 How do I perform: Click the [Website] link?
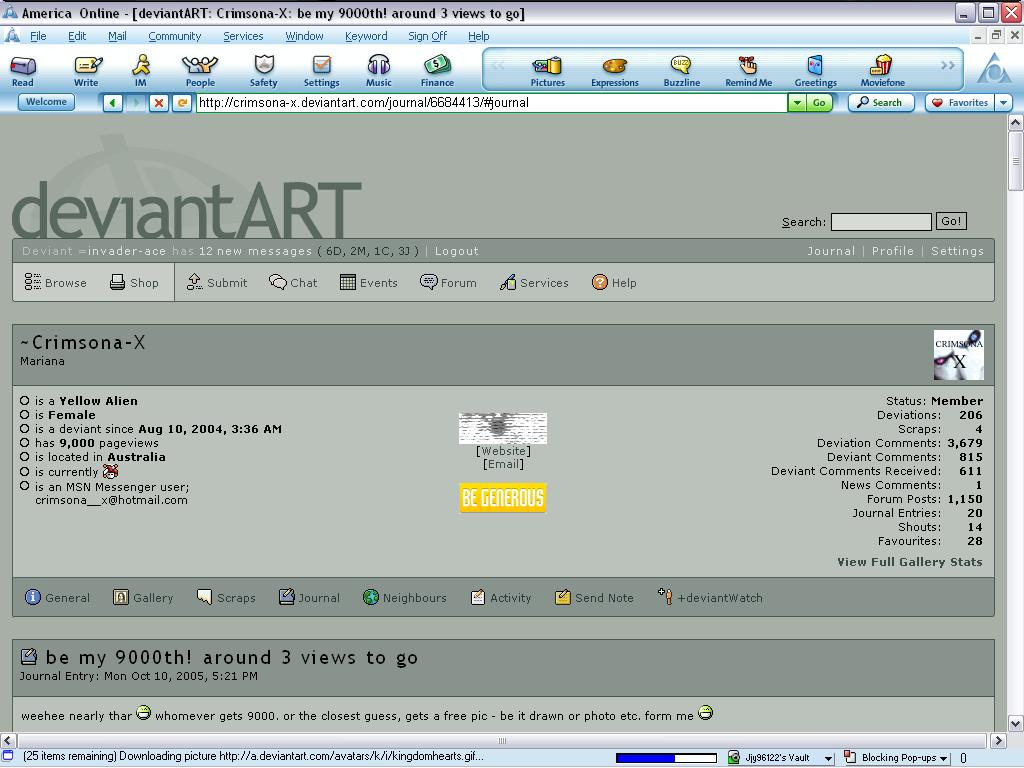tap(503, 451)
